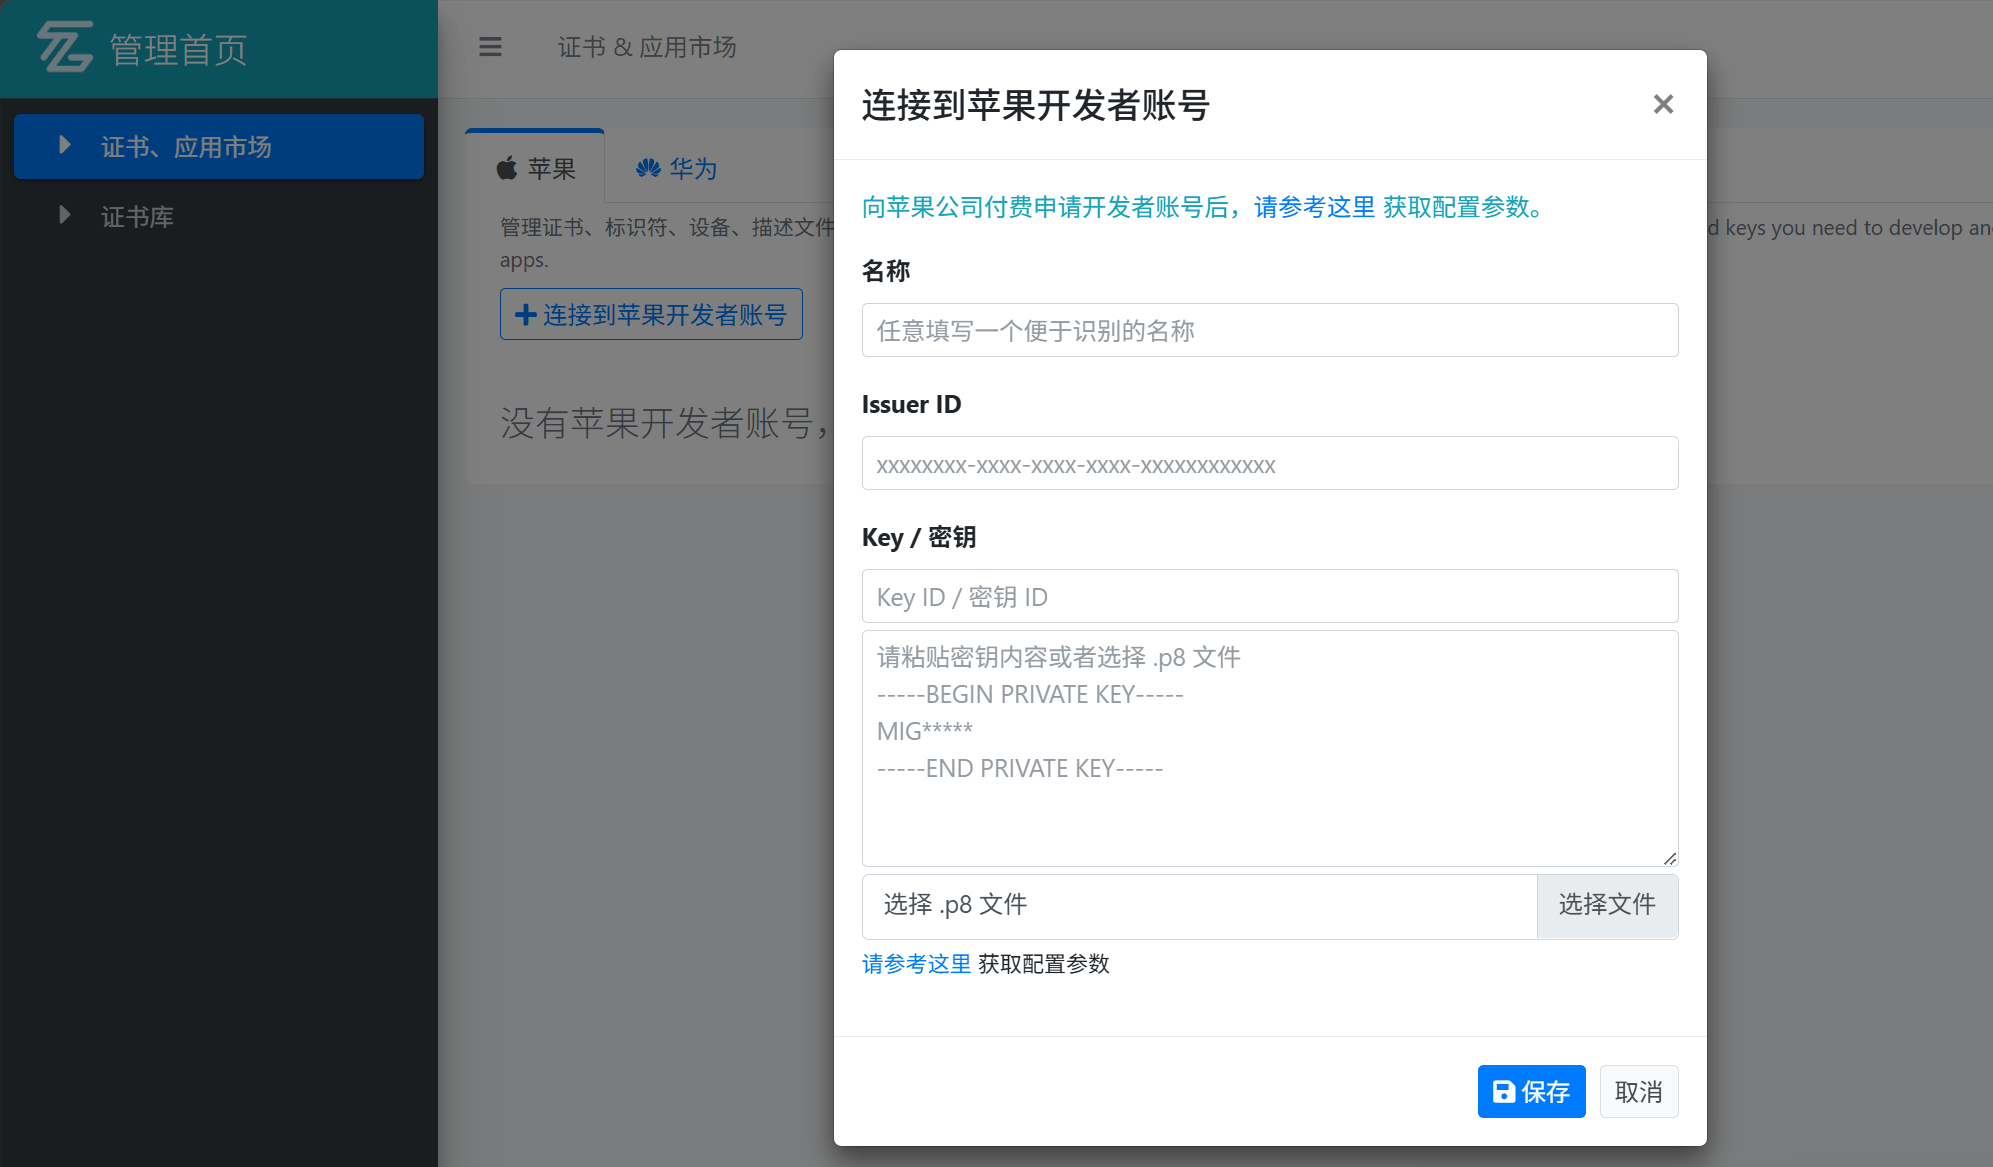Click the Apple logo icon

click(507, 168)
